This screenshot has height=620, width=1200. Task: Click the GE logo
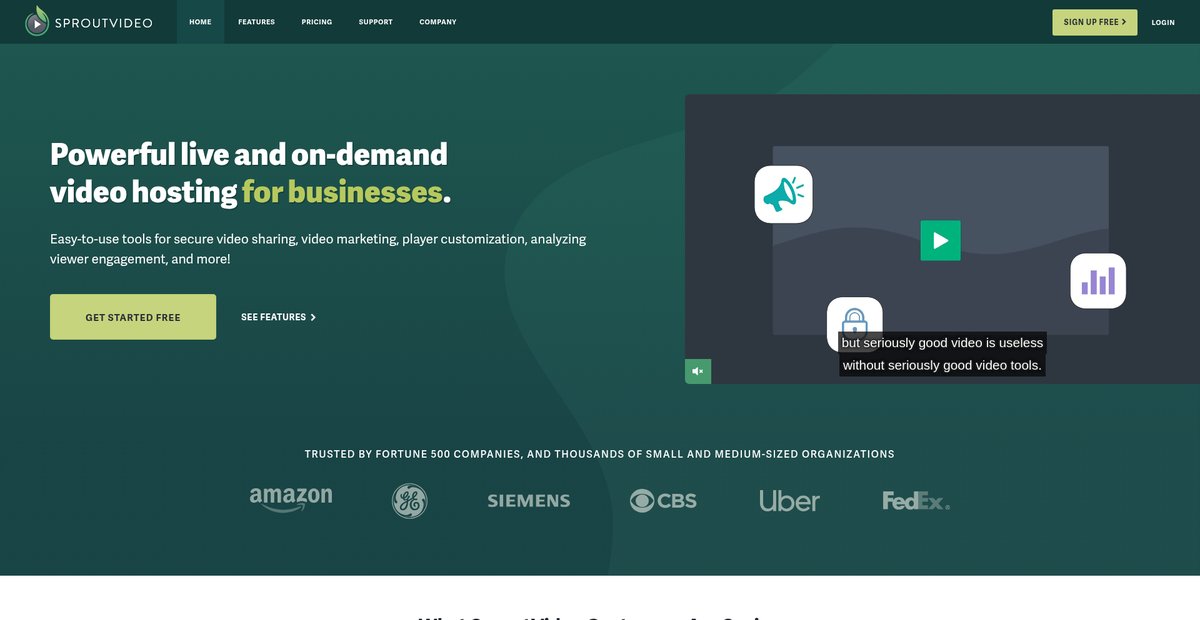(x=409, y=501)
